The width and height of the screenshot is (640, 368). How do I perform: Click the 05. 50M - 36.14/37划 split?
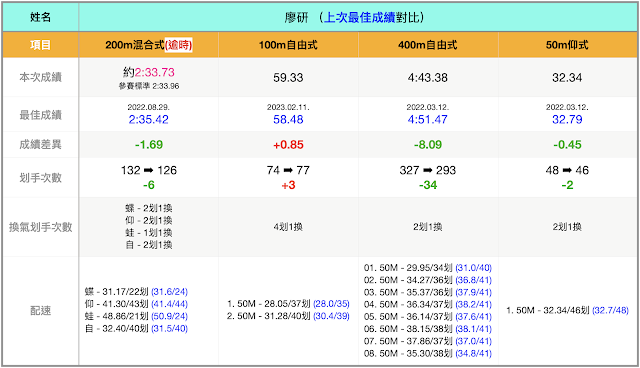coord(428,317)
